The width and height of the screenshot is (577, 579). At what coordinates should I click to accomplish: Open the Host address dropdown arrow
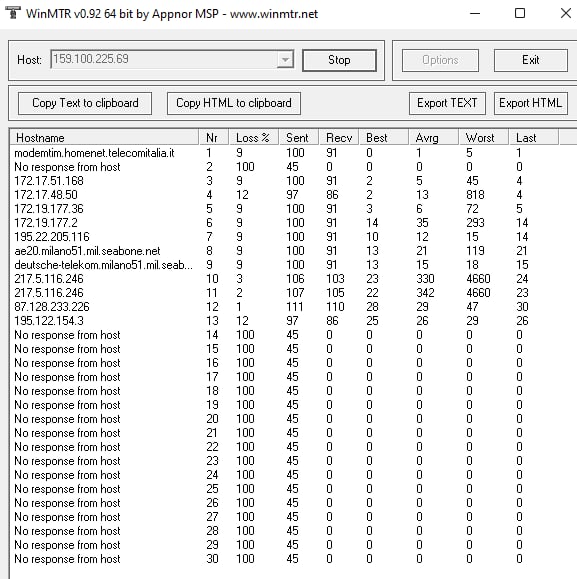coord(285,59)
